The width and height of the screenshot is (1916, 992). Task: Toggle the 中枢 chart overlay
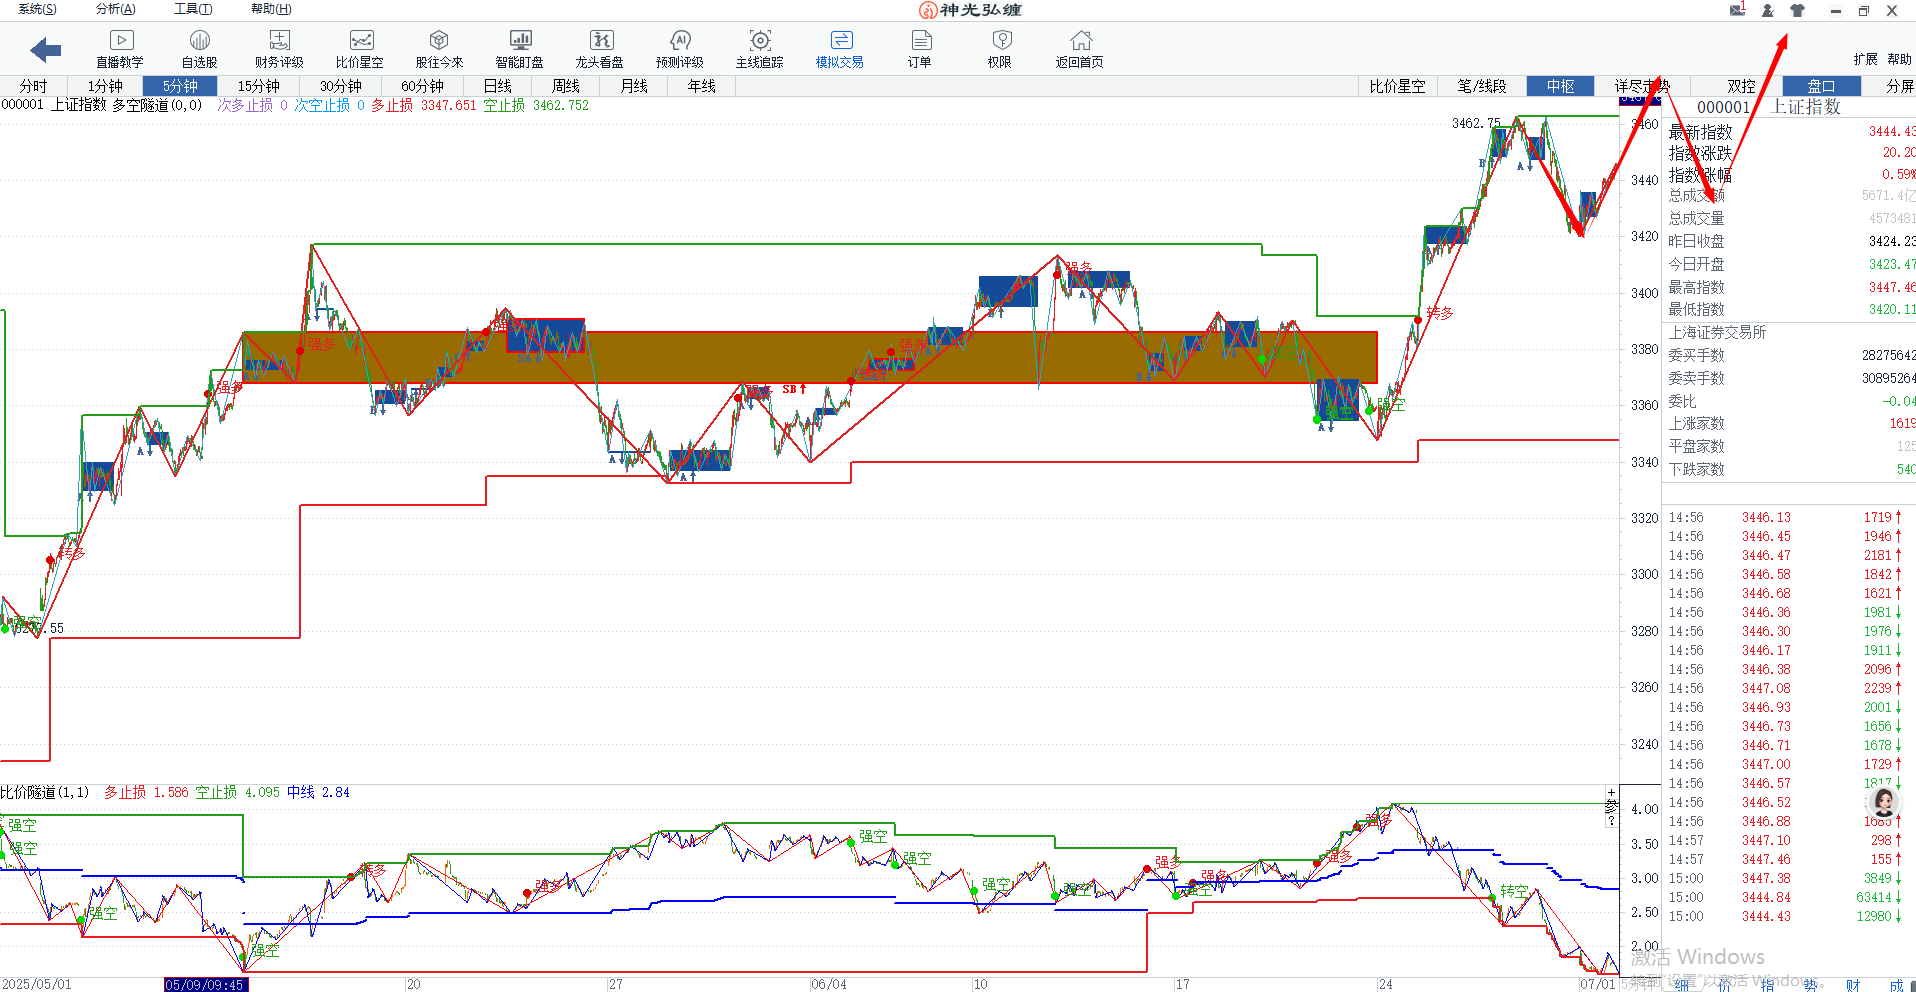(1560, 86)
